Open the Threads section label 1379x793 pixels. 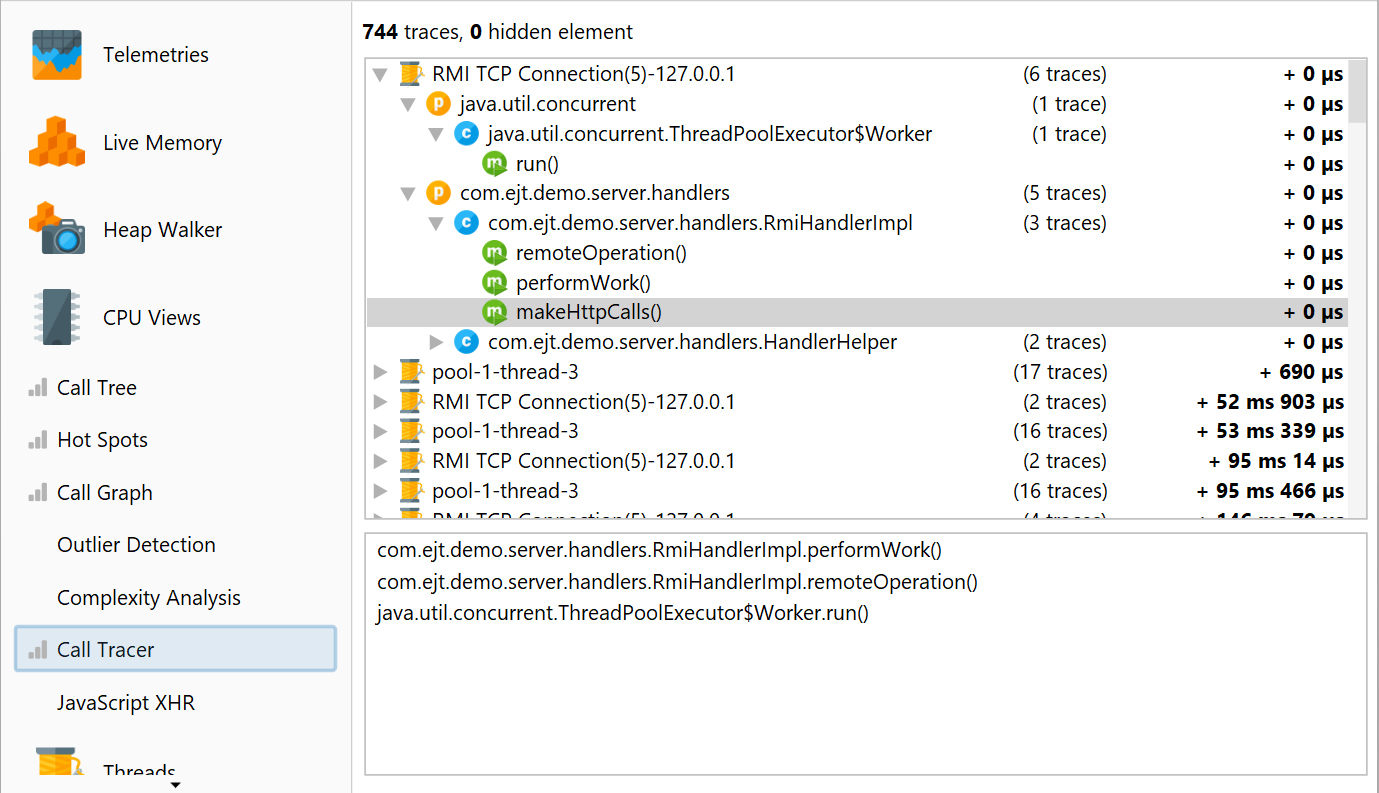point(139,771)
